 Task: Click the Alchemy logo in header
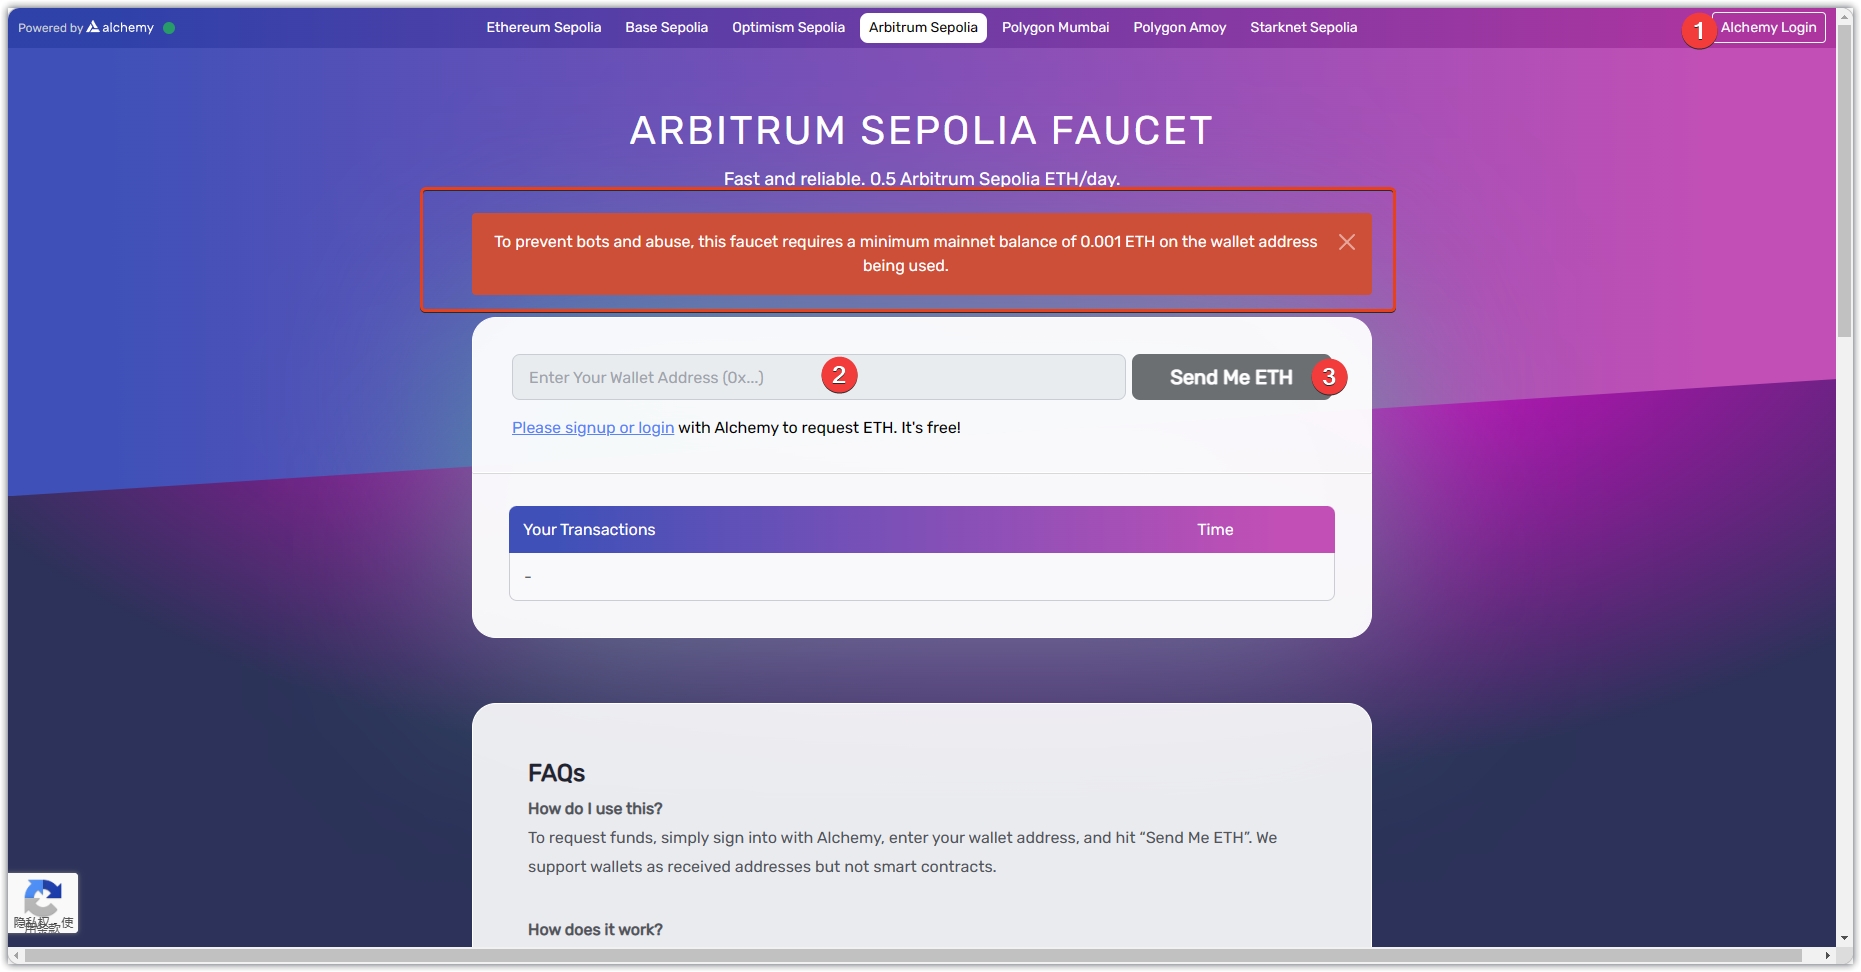(120, 28)
